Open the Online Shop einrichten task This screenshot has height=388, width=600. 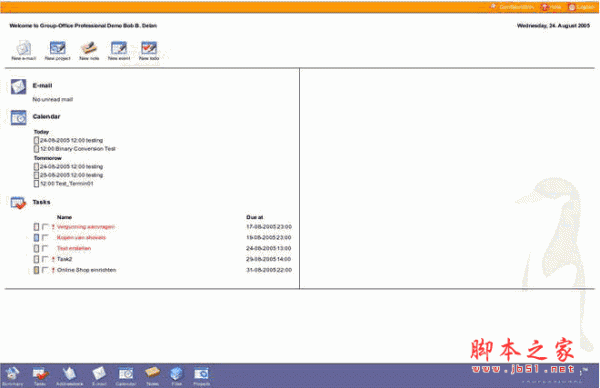click(x=86, y=270)
